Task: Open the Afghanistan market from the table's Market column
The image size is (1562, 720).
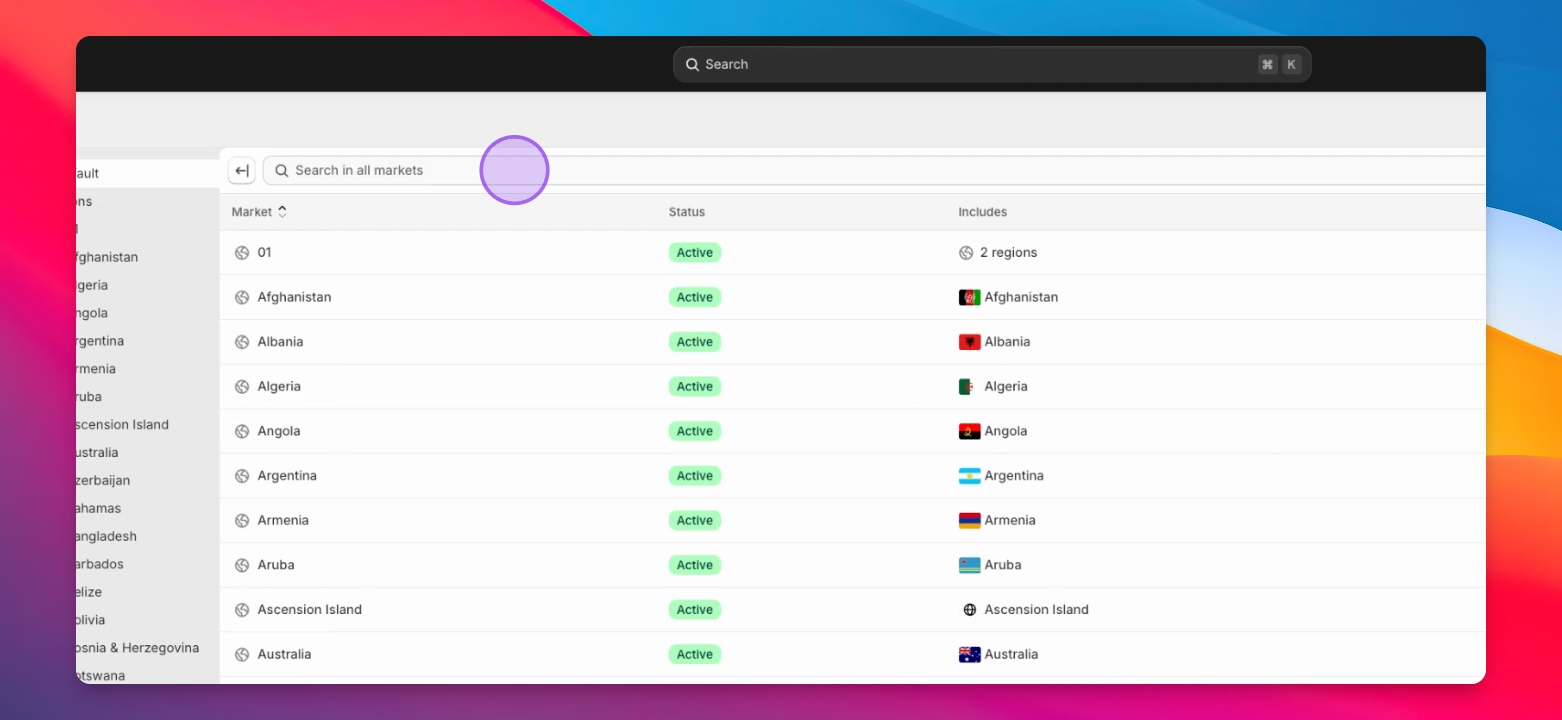Action: tap(294, 297)
